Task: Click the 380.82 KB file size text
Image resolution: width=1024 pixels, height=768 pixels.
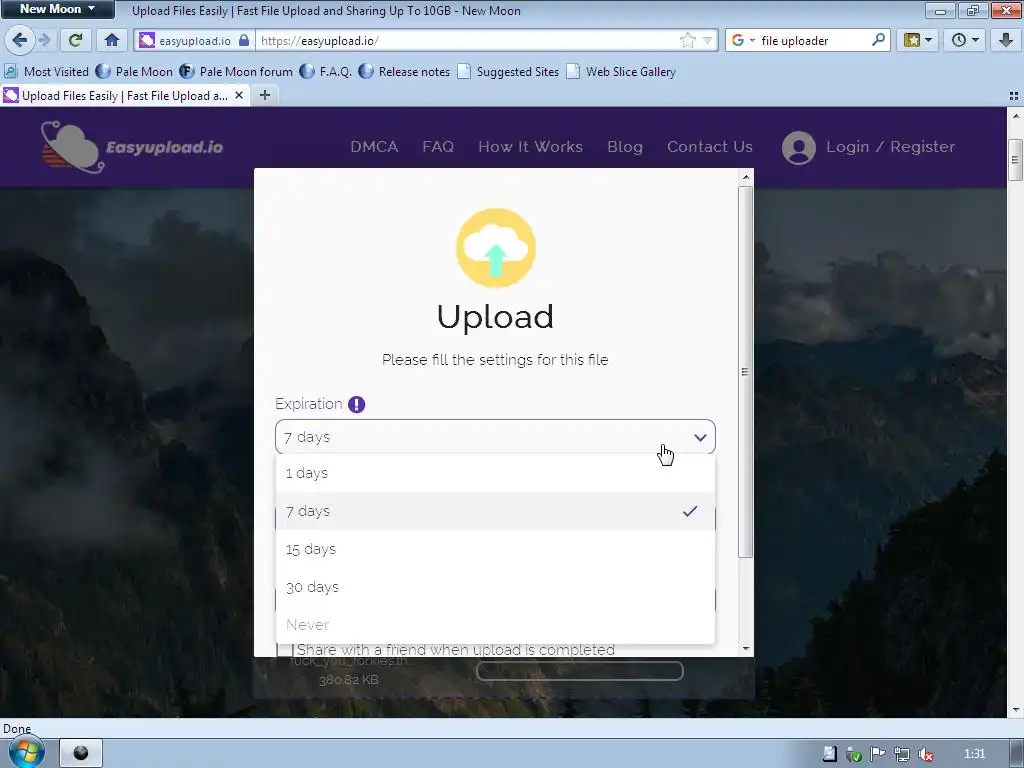Action: [349, 680]
